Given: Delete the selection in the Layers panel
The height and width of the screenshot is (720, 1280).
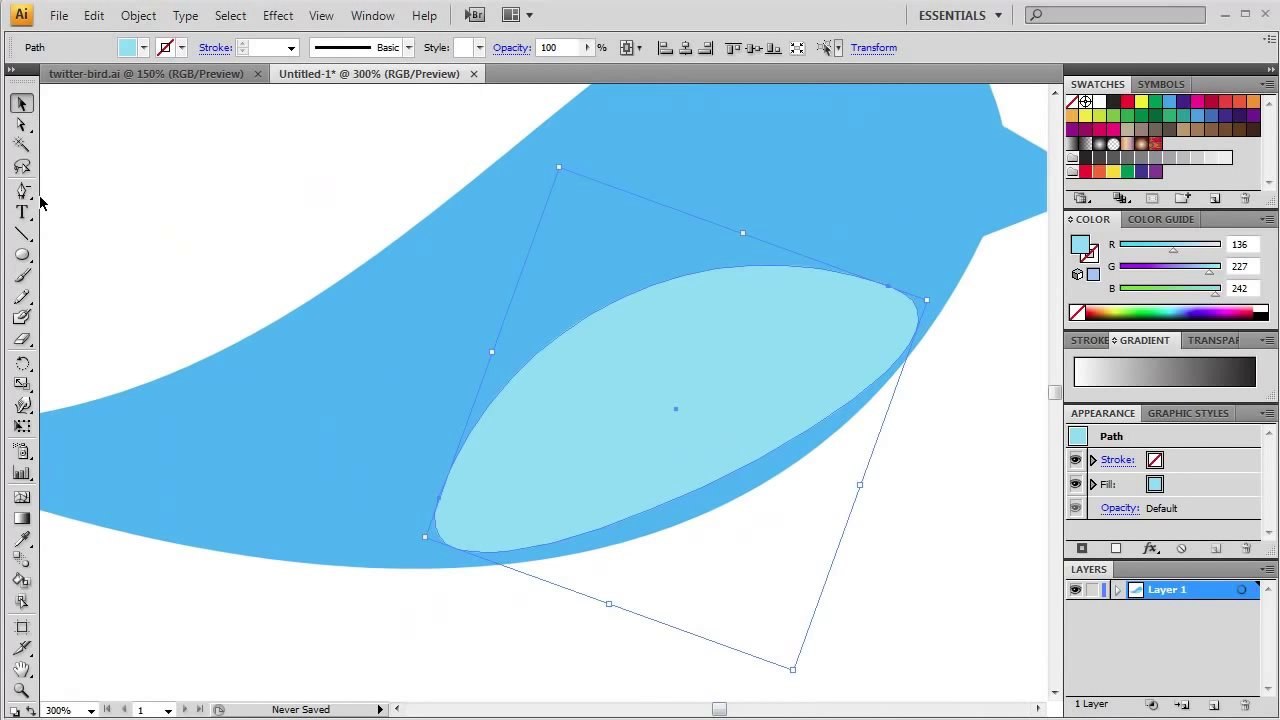Looking at the screenshot, I should coord(1246,705).
